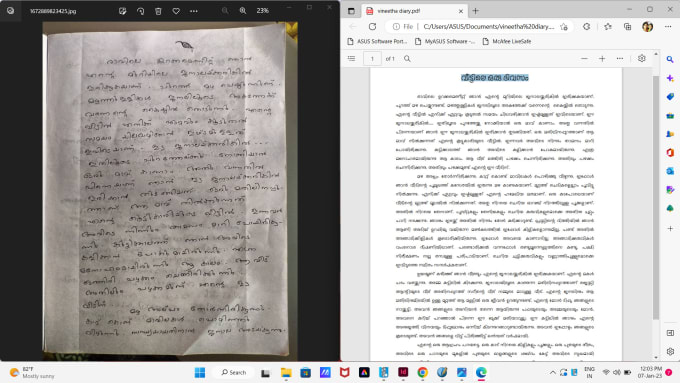
Task: Click the PDF page number field
Action: [x=372, y=59]
